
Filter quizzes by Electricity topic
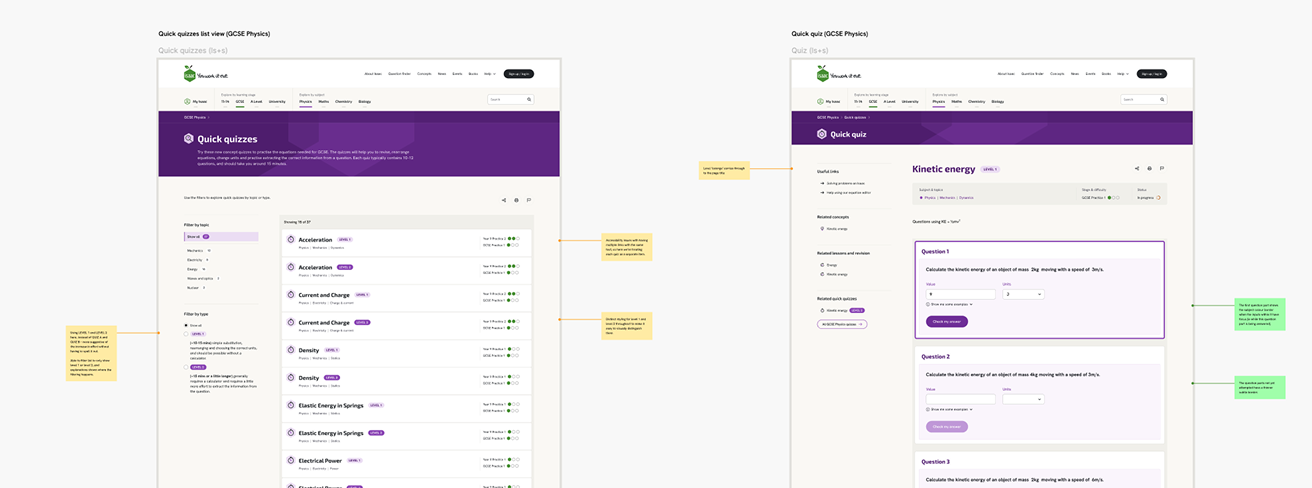tap(197, 260)
